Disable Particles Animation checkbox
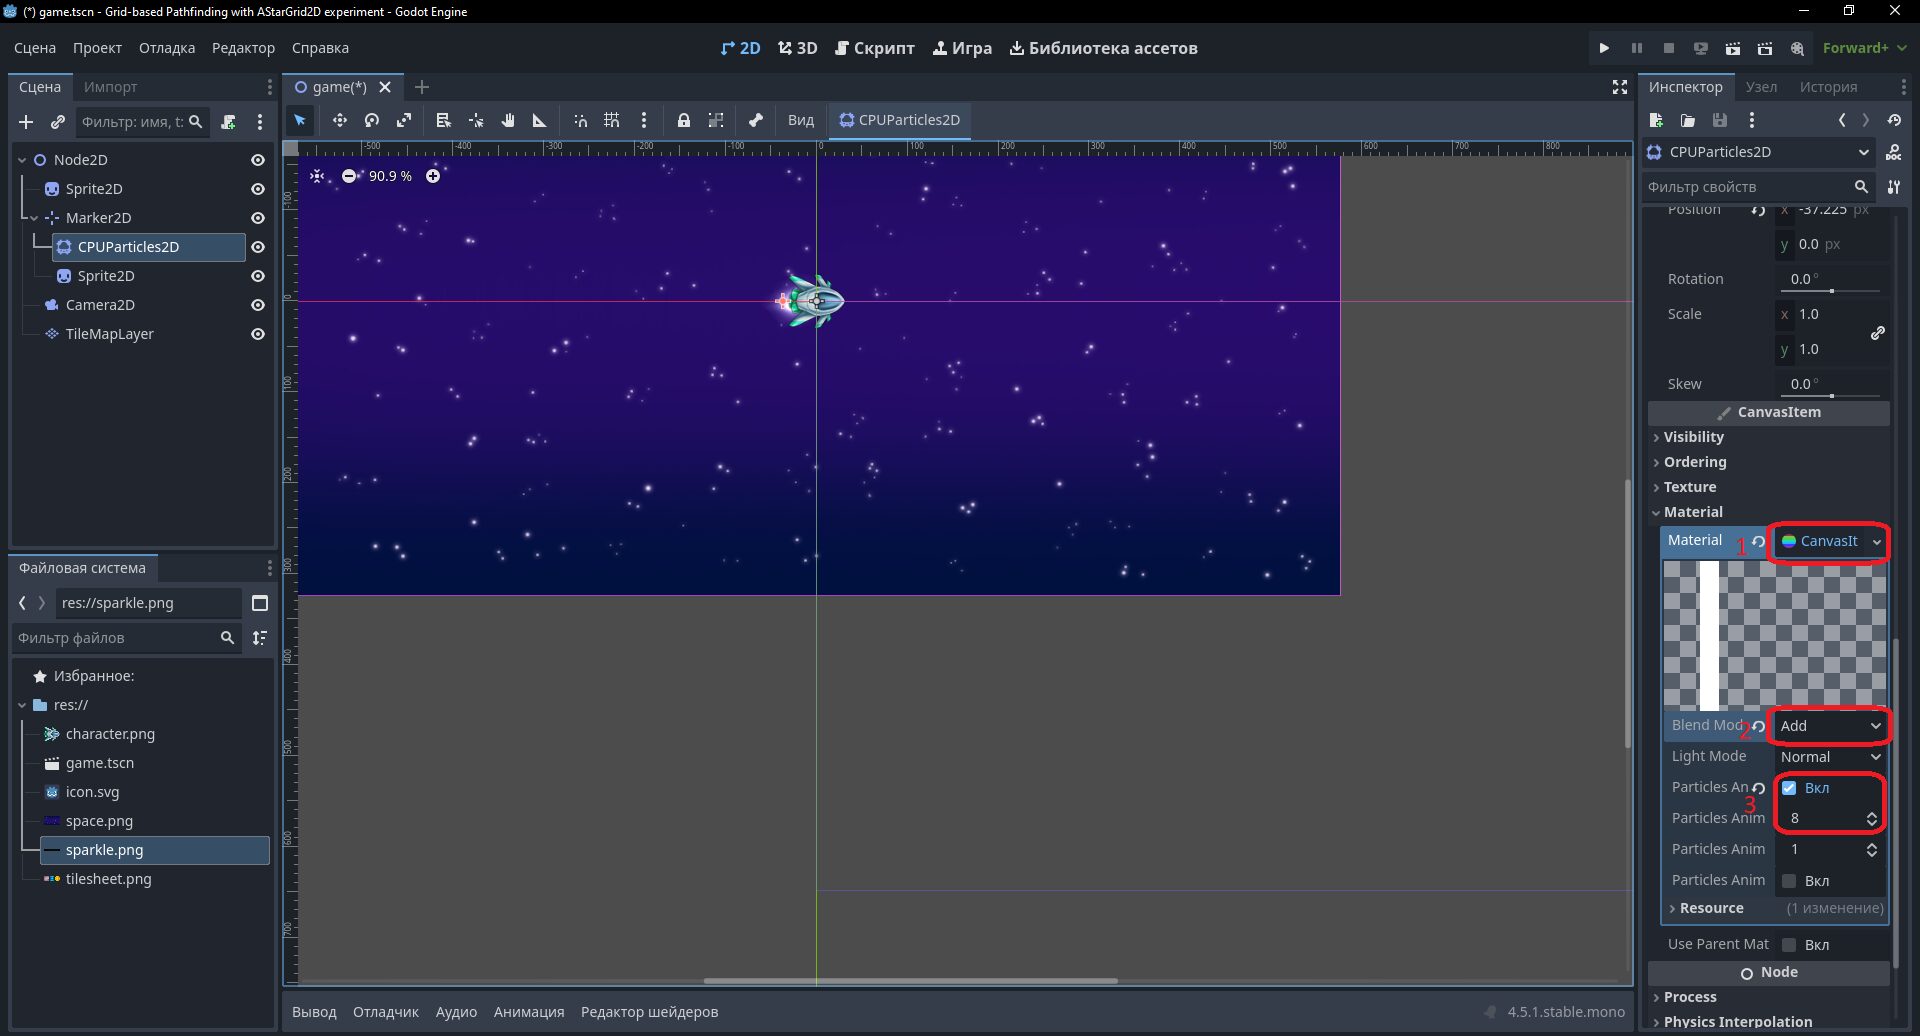Screen dimensions: 1920x1036 [1789, 788]
